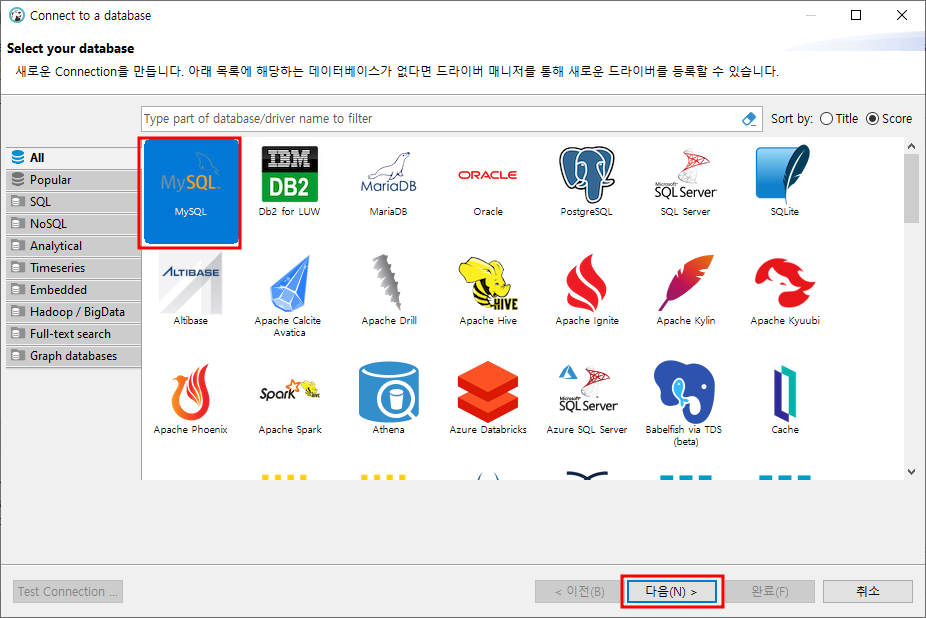Pick the Apache Drill icon
This screenshot has width=926, height=618.
389,290
